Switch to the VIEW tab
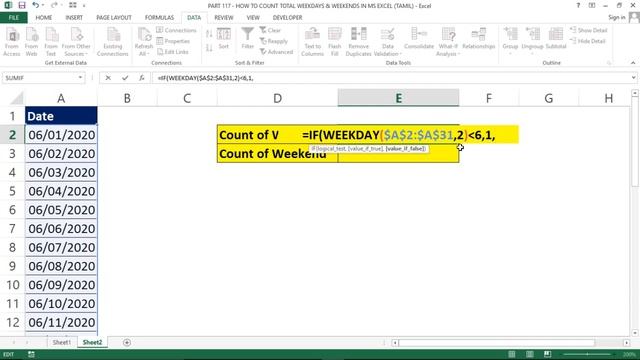The height and width of the screenshot is (360, 640). tap(253, 18)
